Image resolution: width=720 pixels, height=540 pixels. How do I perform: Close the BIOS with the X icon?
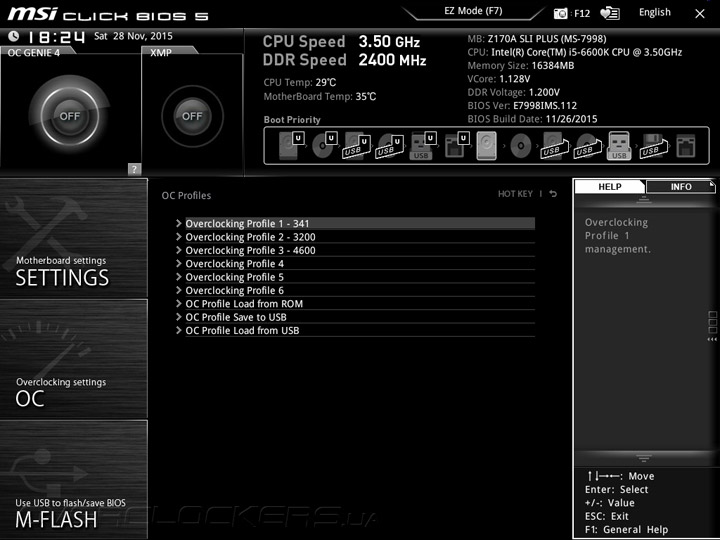click(700, 14)
